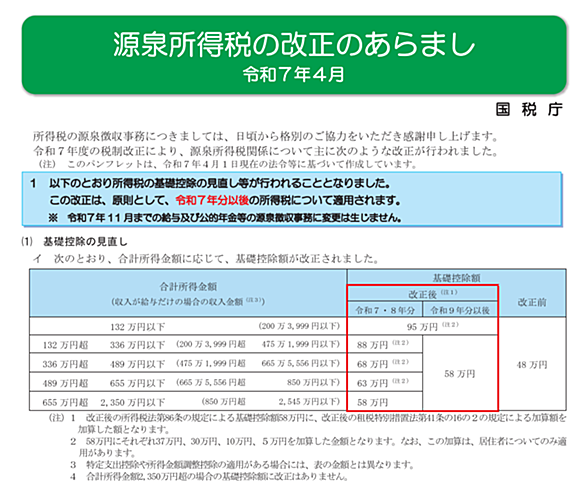The height and width of the screenshot is (481, 586).
Task: Click the '63万円' deduction value
Action: [x=372, y=383]
